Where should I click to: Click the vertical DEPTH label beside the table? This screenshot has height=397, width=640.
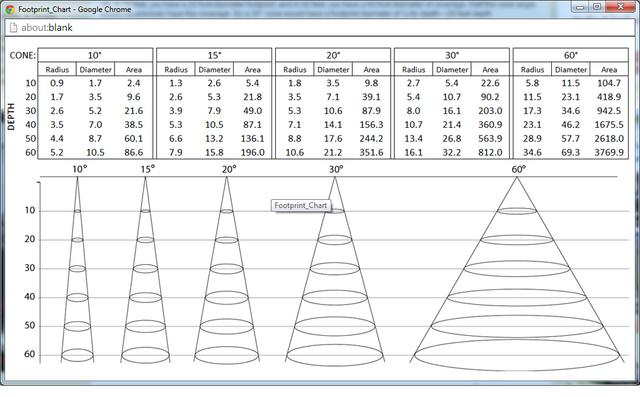pos(11,117)
